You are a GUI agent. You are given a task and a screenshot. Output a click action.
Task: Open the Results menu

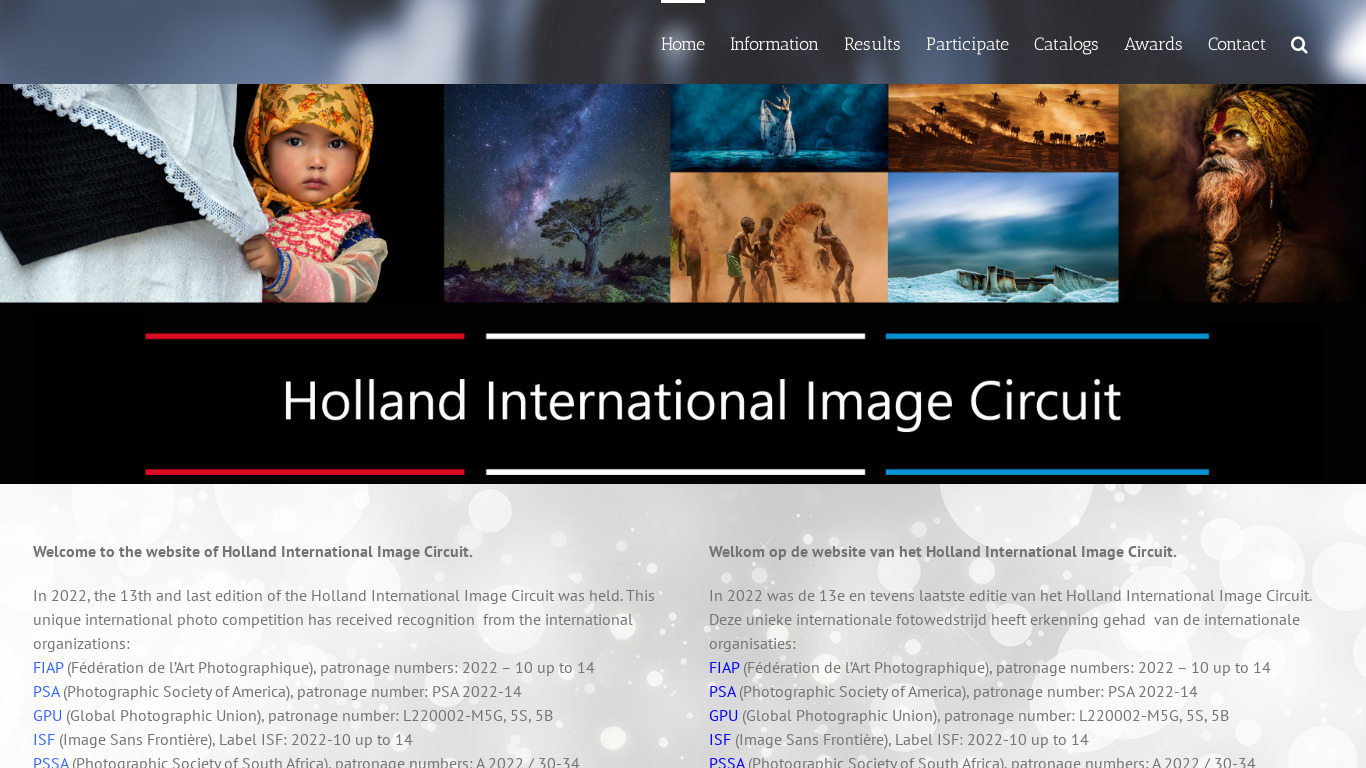tap(872, 44)
